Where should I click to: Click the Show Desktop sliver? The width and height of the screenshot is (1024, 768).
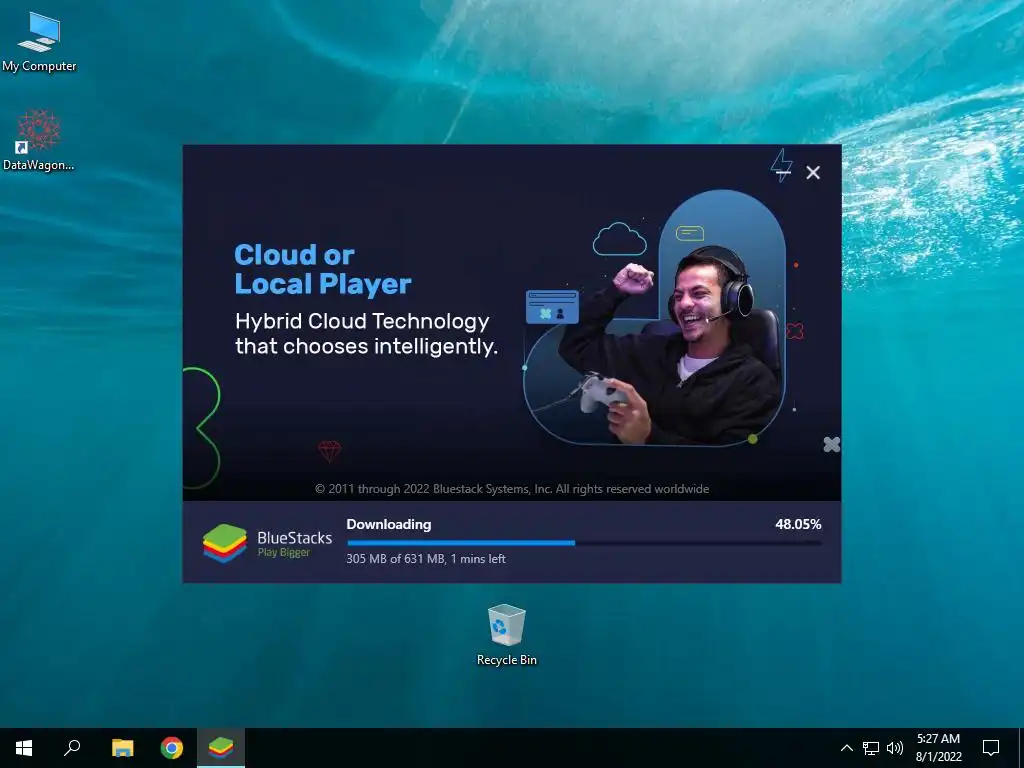coord(1021,748)
